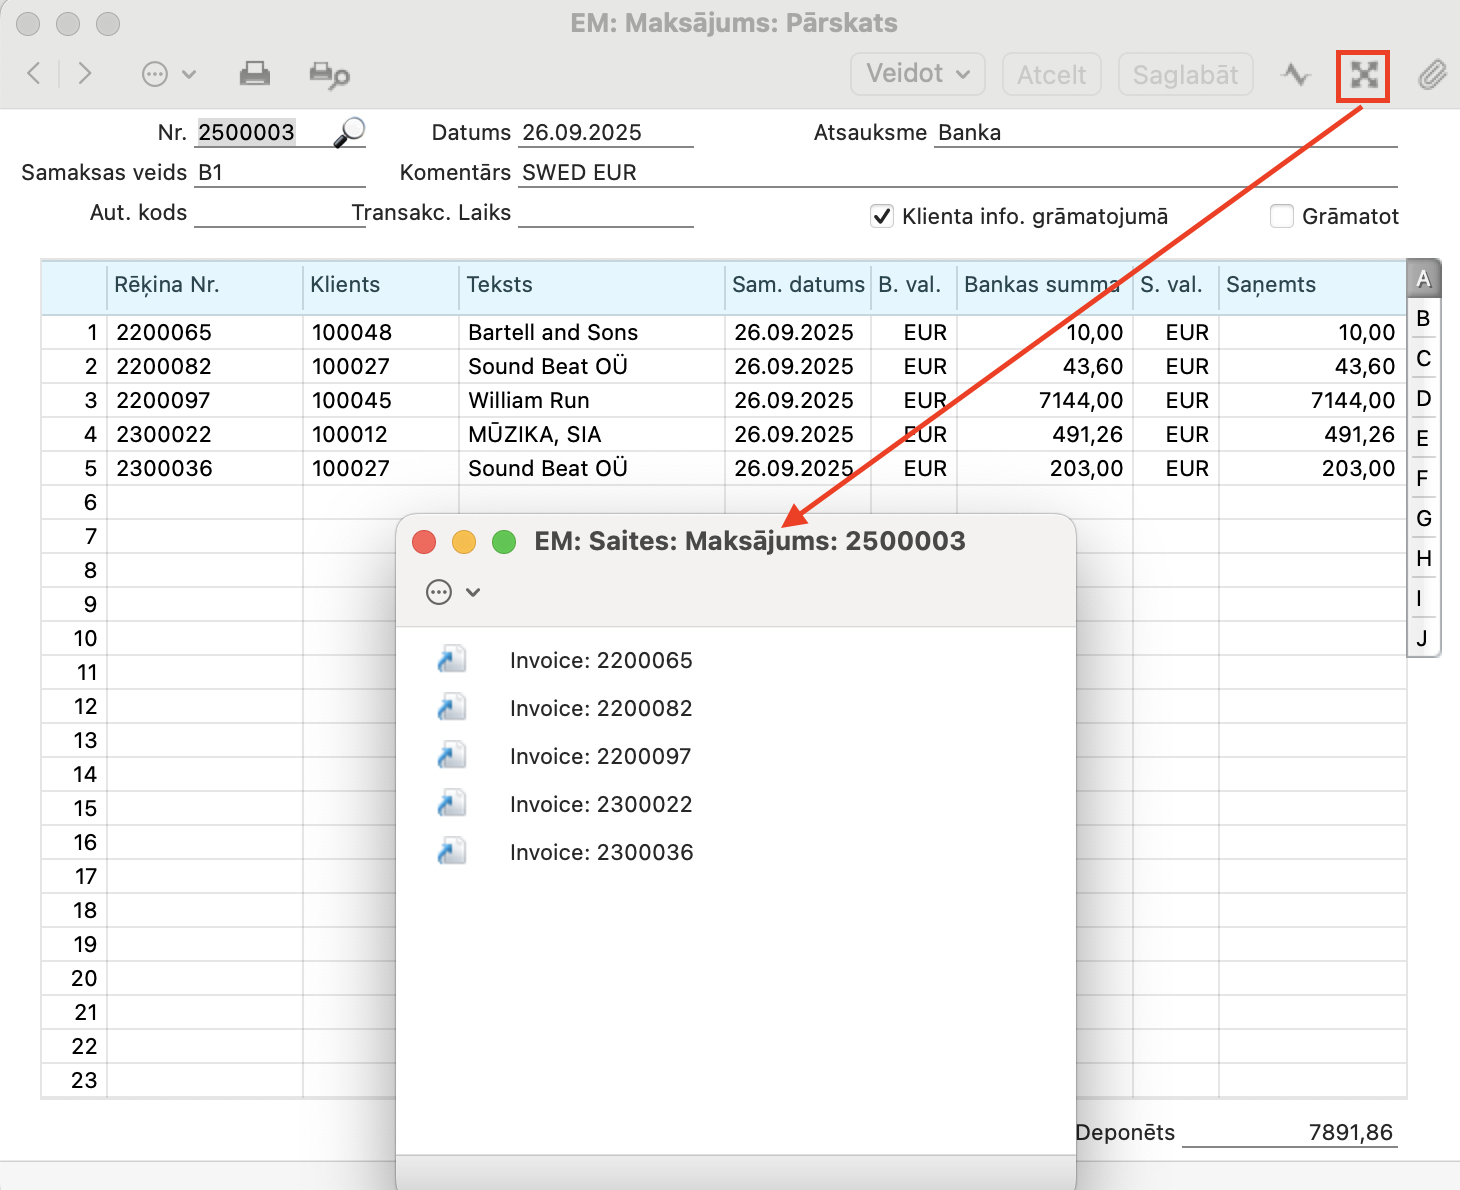
Task: Click magnifier icon next to Nr. field
Action: tap(349, 132)
